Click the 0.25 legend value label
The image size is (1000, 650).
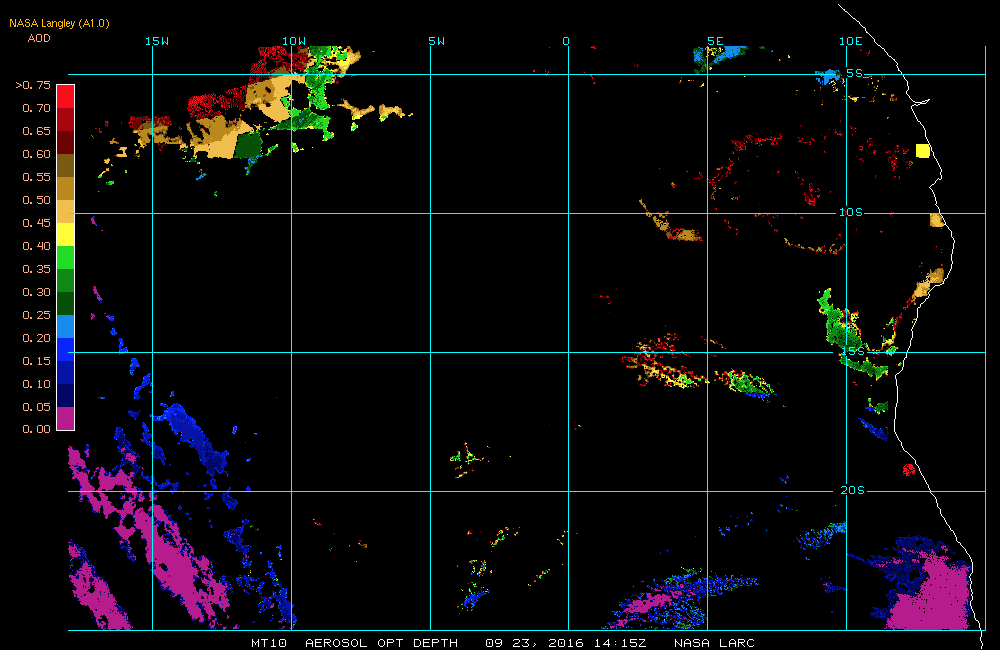point(36,315)
